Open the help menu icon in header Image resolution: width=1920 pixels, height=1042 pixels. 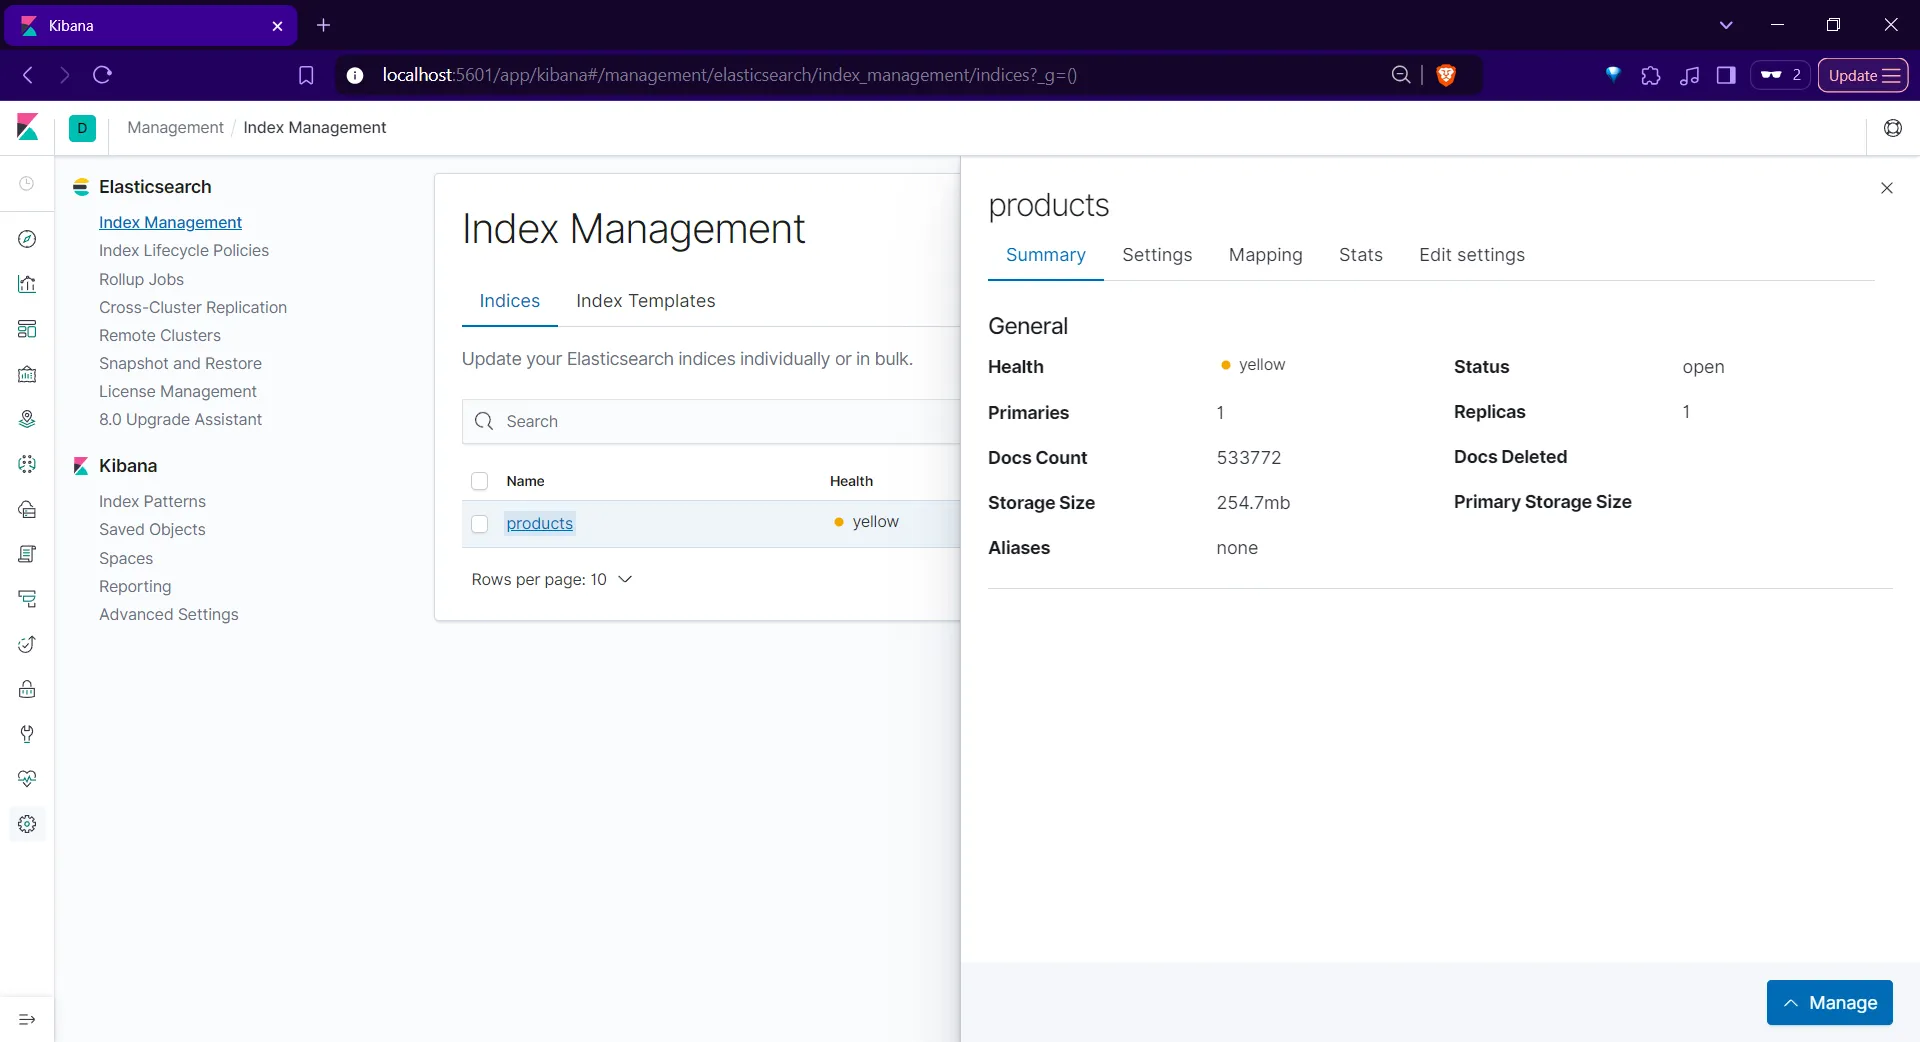1892,128
